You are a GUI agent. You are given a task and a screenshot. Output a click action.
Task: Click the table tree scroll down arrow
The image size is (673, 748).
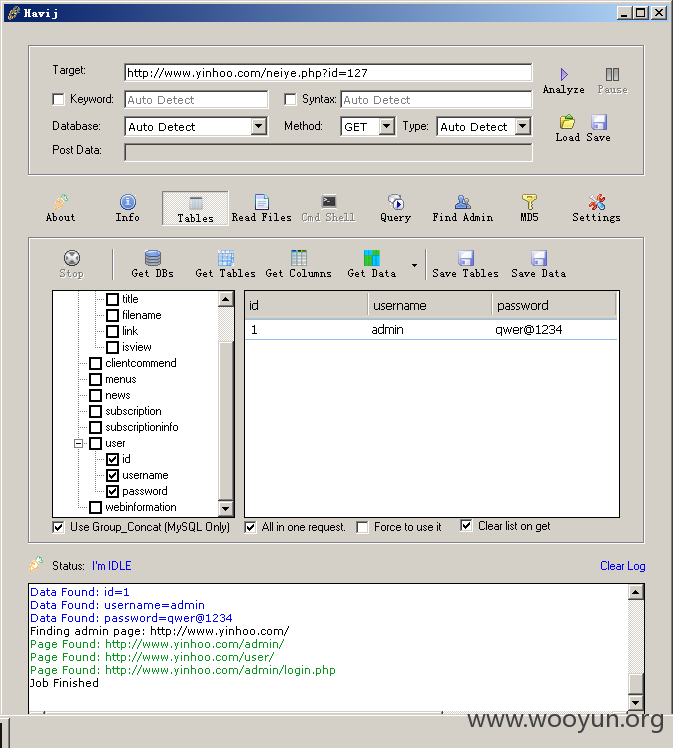[226, 509]
